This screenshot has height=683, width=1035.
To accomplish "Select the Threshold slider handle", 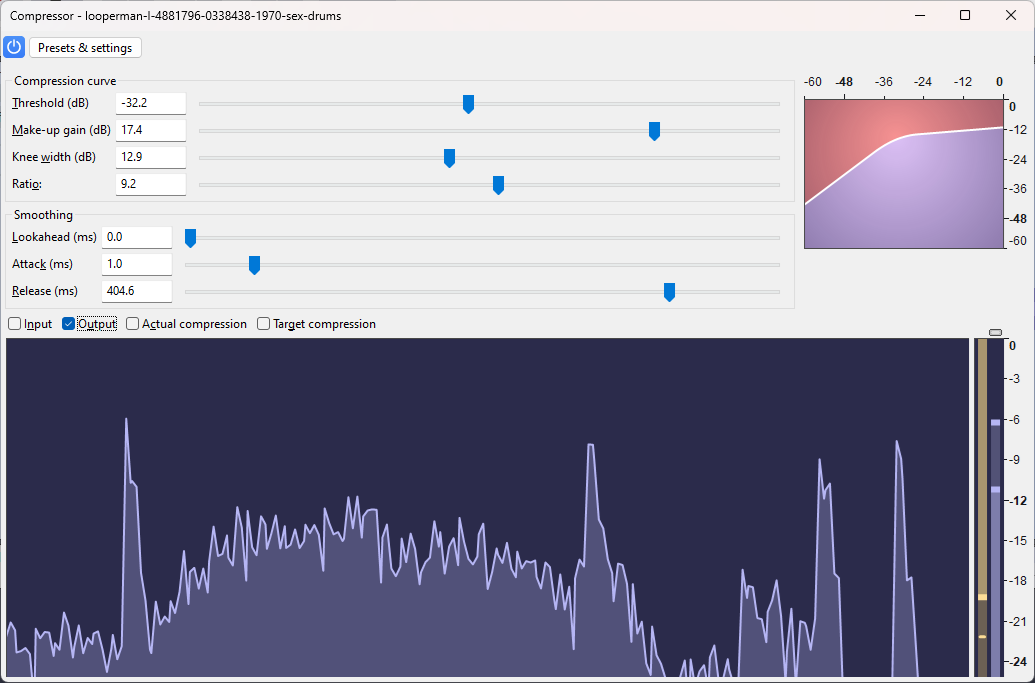I will (468, 103).
